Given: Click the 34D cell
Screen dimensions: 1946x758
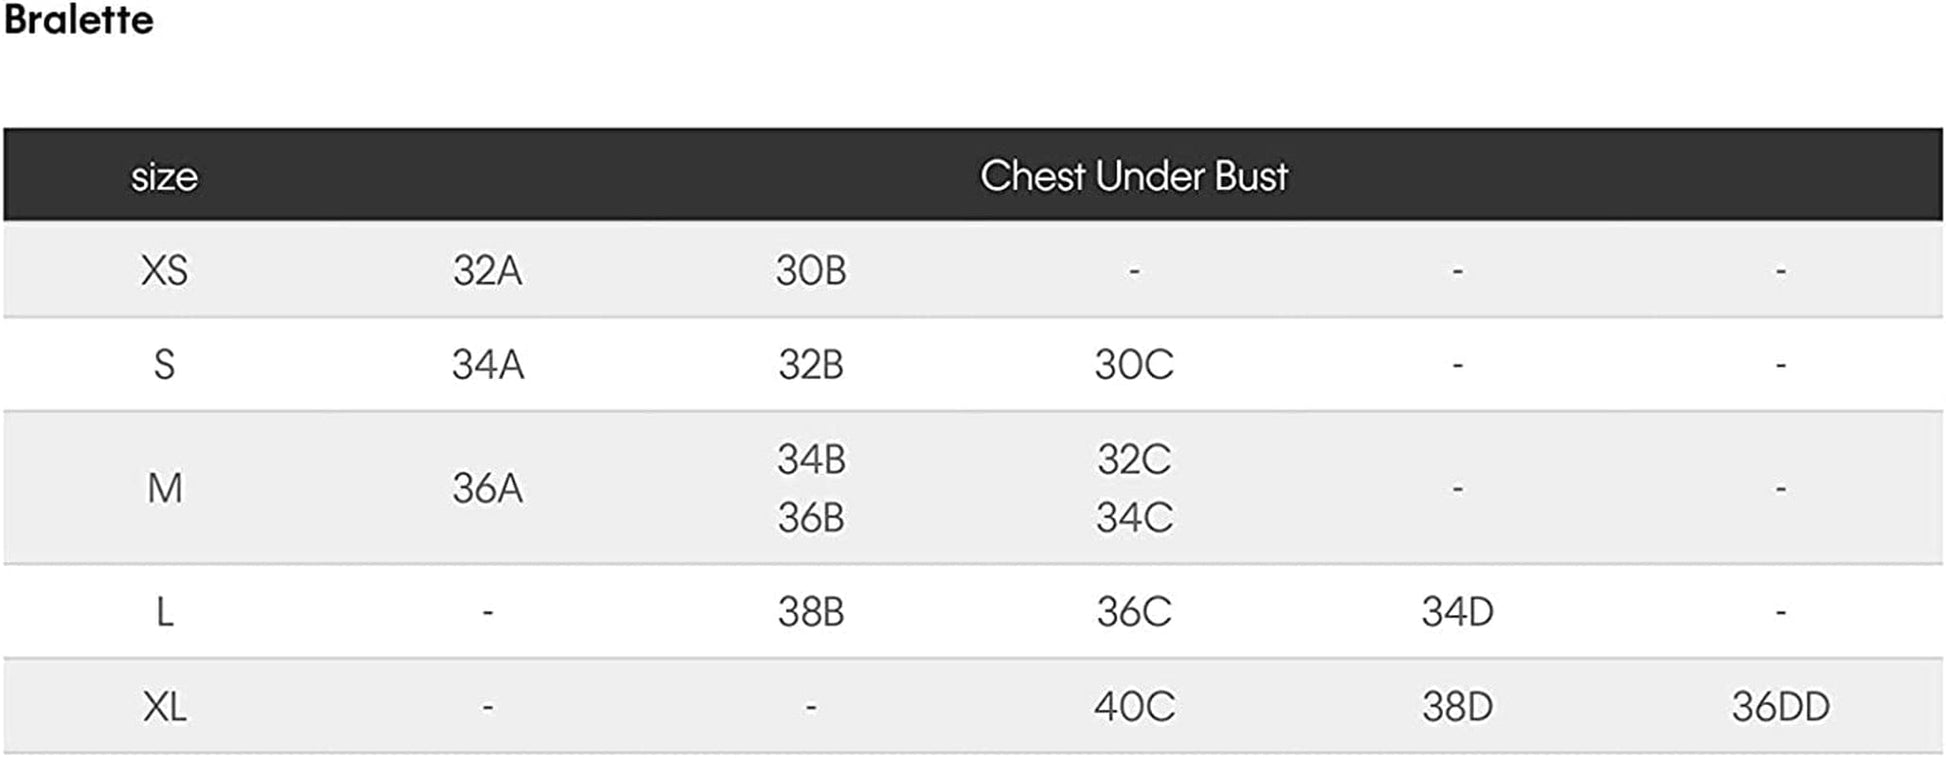Looking at the screenshot, I should [x=1457, y=611].
